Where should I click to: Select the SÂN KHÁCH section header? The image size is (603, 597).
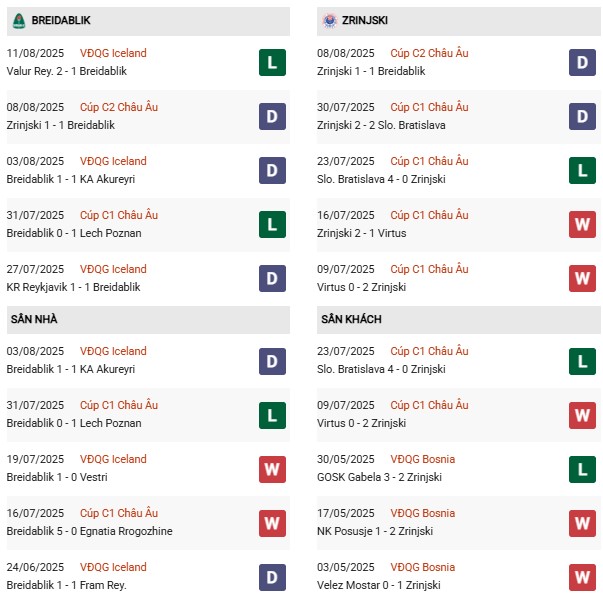tap(351, 319)
